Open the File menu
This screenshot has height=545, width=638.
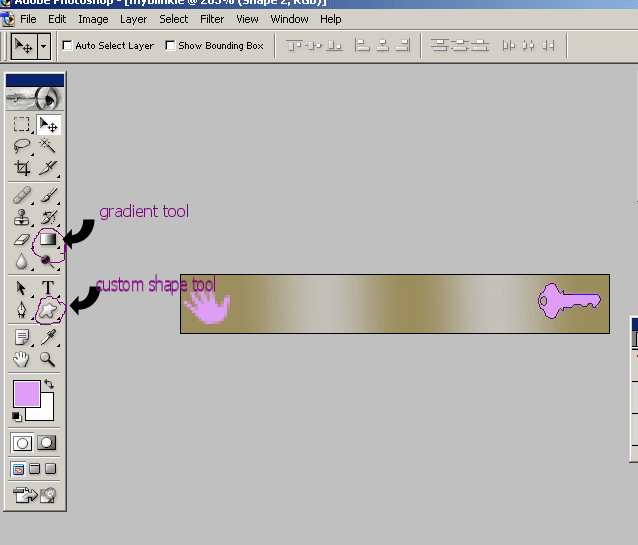[x=28, y=19]
